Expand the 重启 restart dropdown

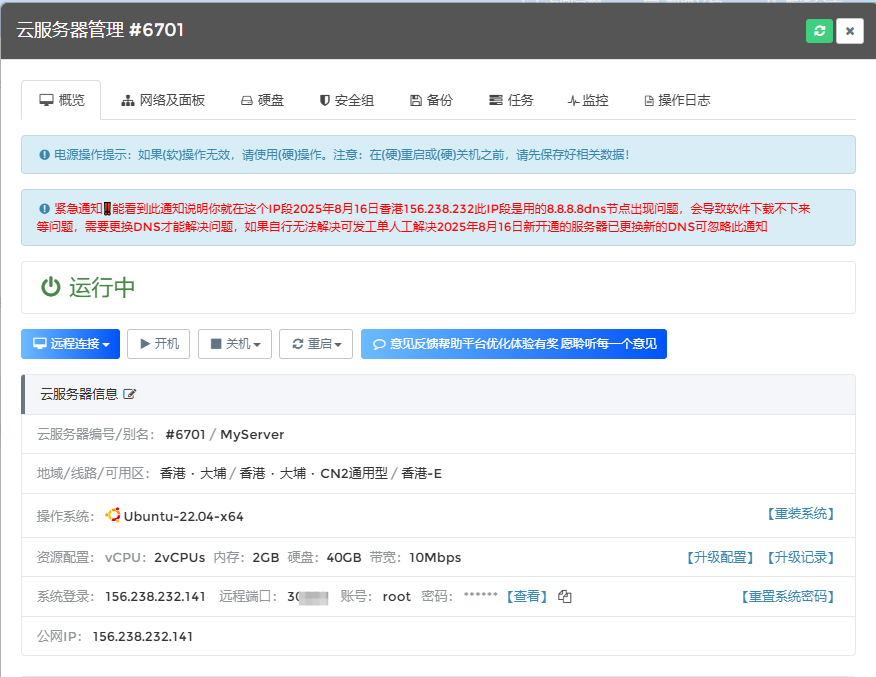pos(315,344)
